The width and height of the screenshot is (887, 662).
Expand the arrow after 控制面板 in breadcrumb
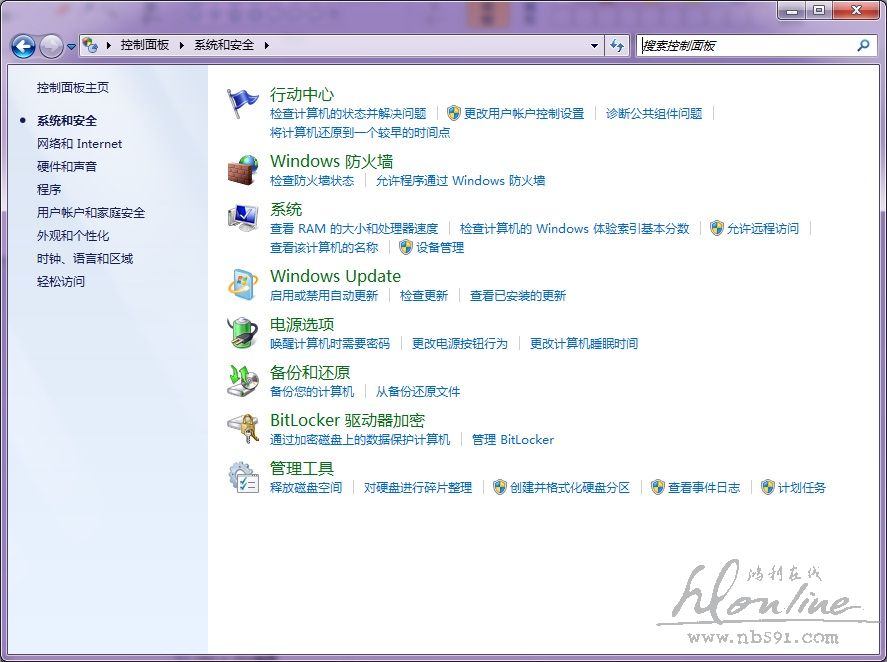click(182, 45)
